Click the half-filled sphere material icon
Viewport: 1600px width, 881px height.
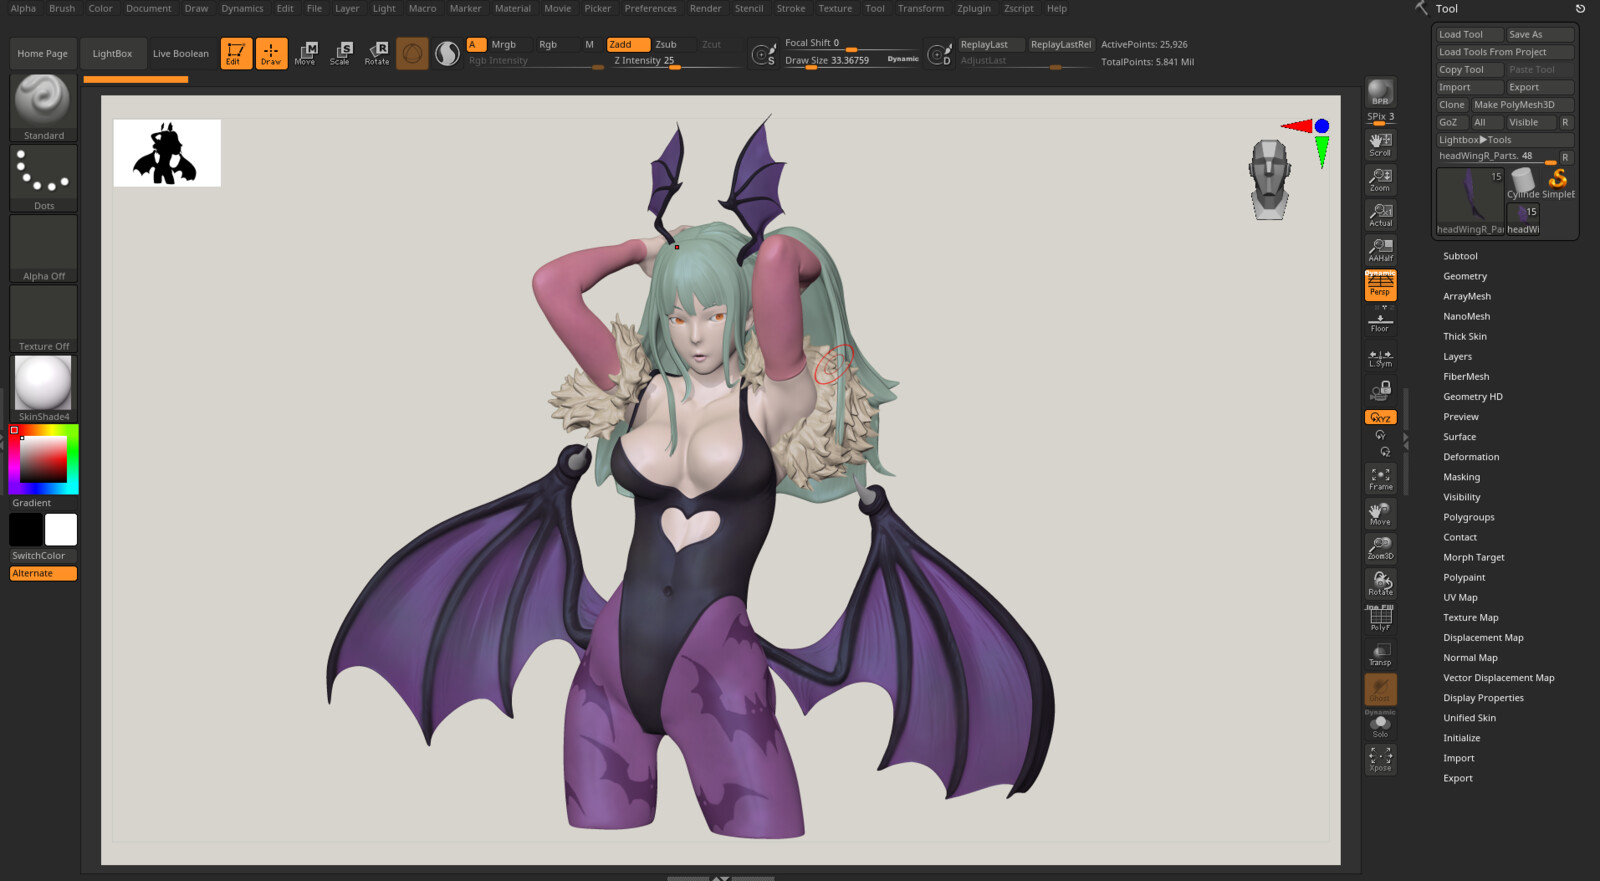[x=447, y=53]
